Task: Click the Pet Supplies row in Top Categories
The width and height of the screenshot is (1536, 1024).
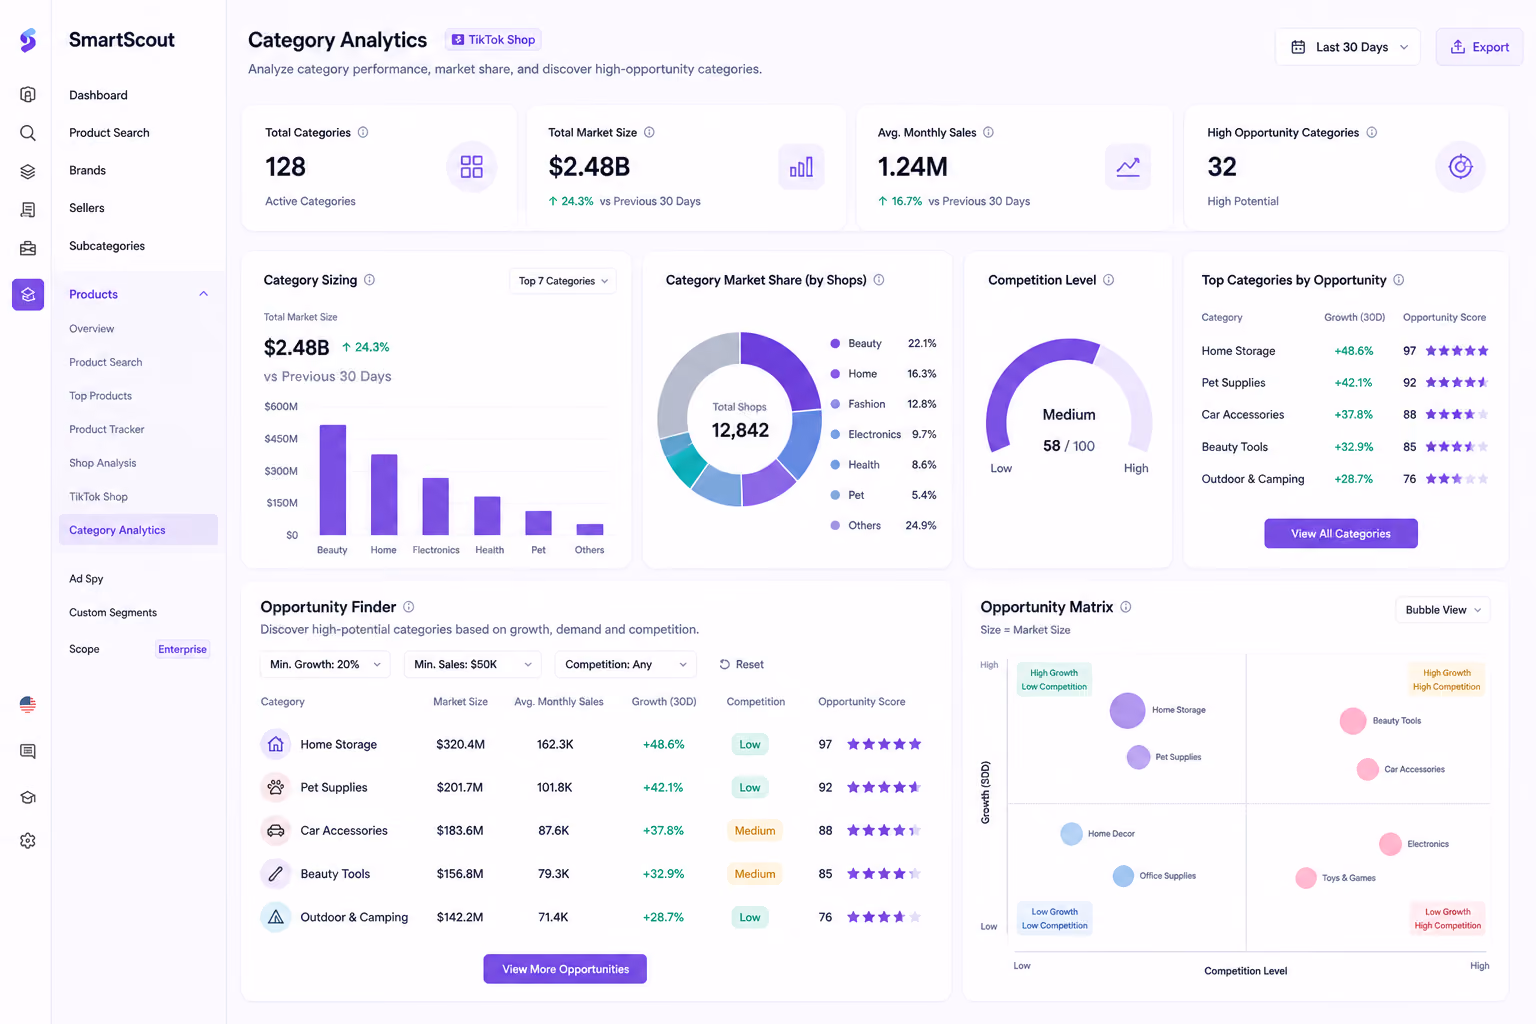Action: click(x=1345, y=383)
